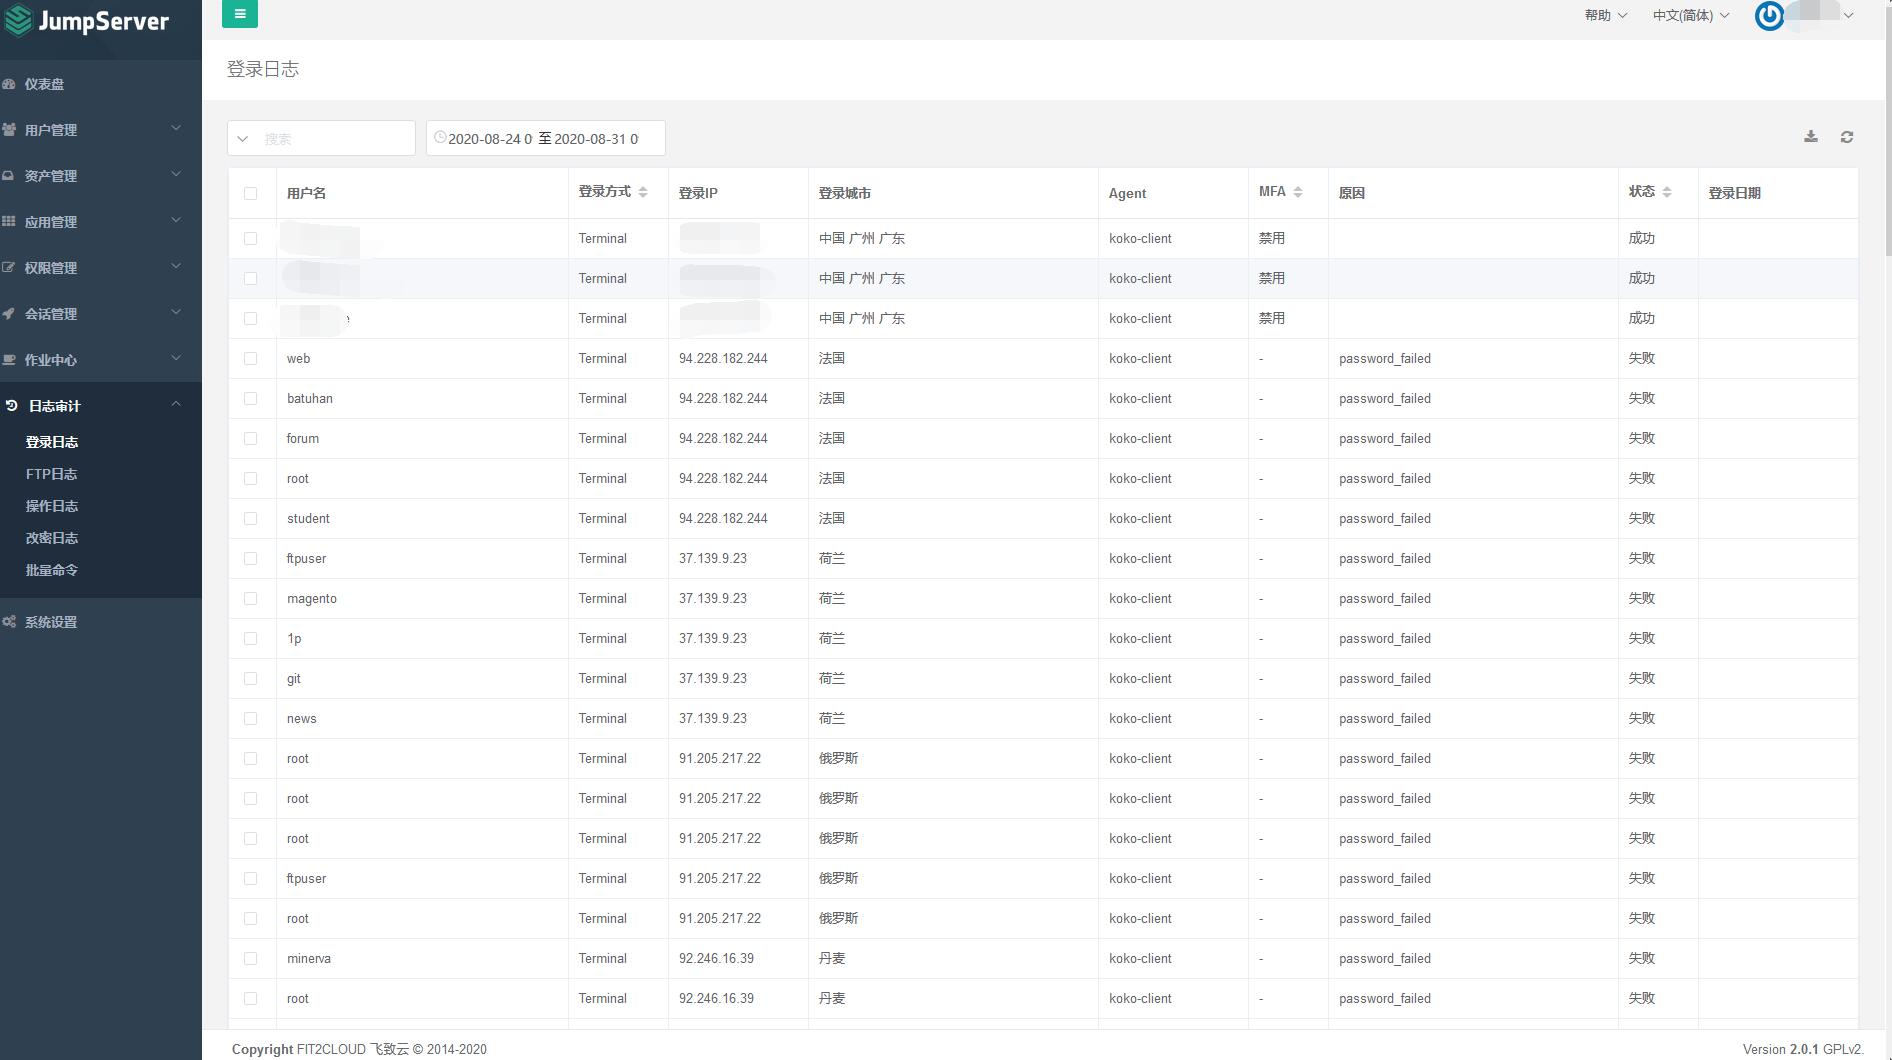Check the select-all checkbox in header
The width and height of the screenshot is (1892, 1060).
point(250,194)
